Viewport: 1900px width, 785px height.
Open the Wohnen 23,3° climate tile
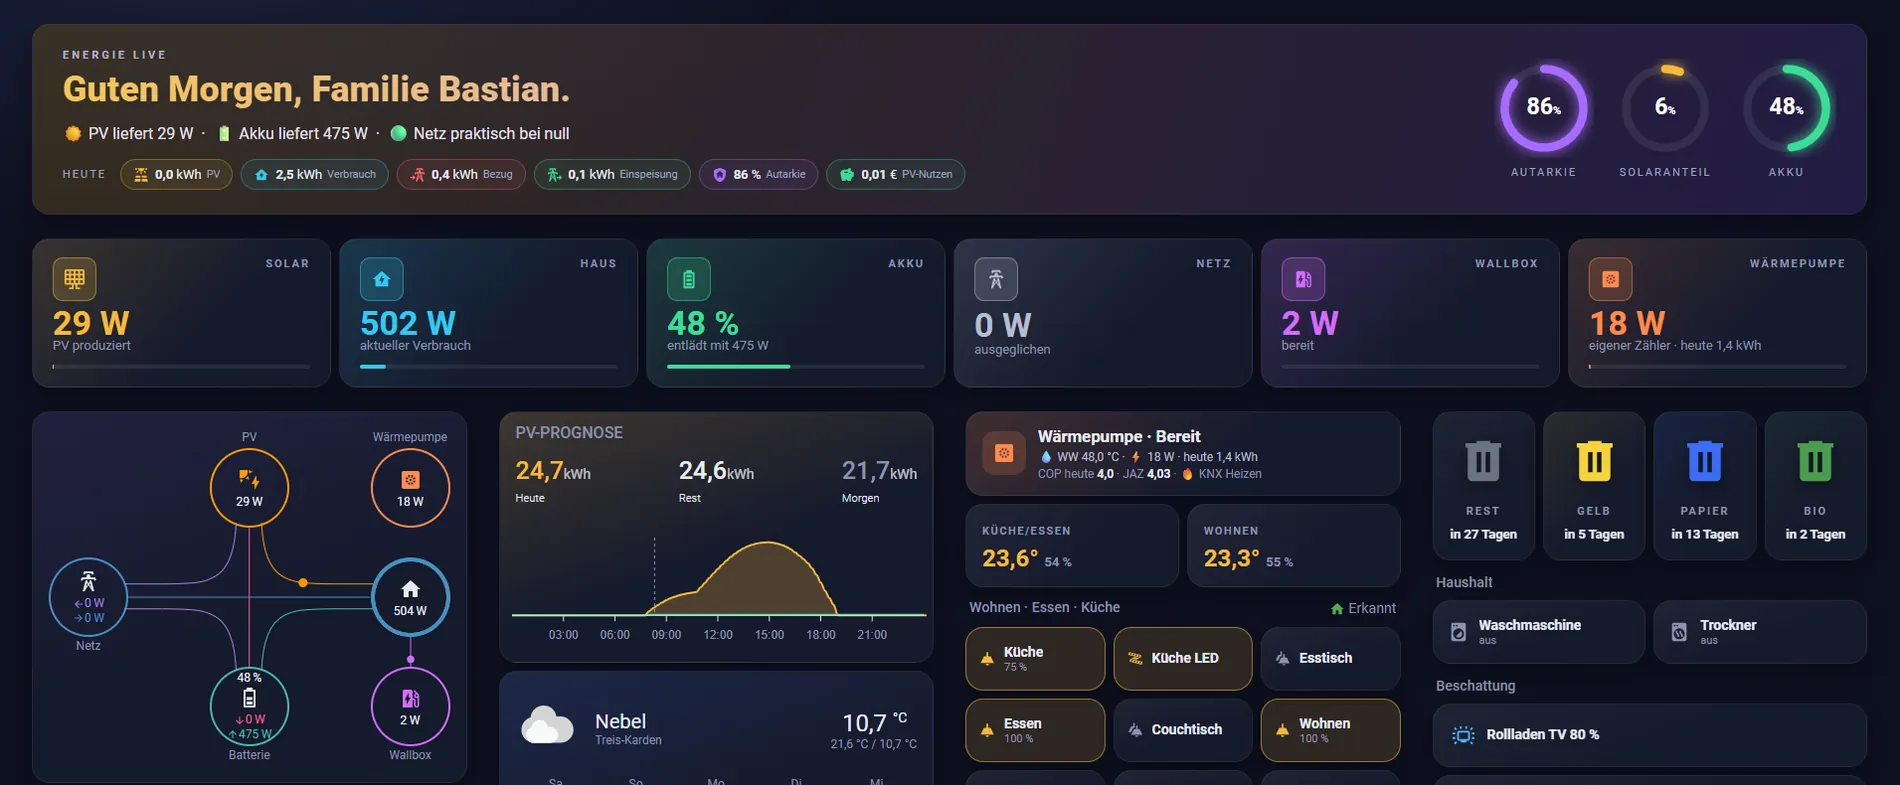[x=1294, y=546]
